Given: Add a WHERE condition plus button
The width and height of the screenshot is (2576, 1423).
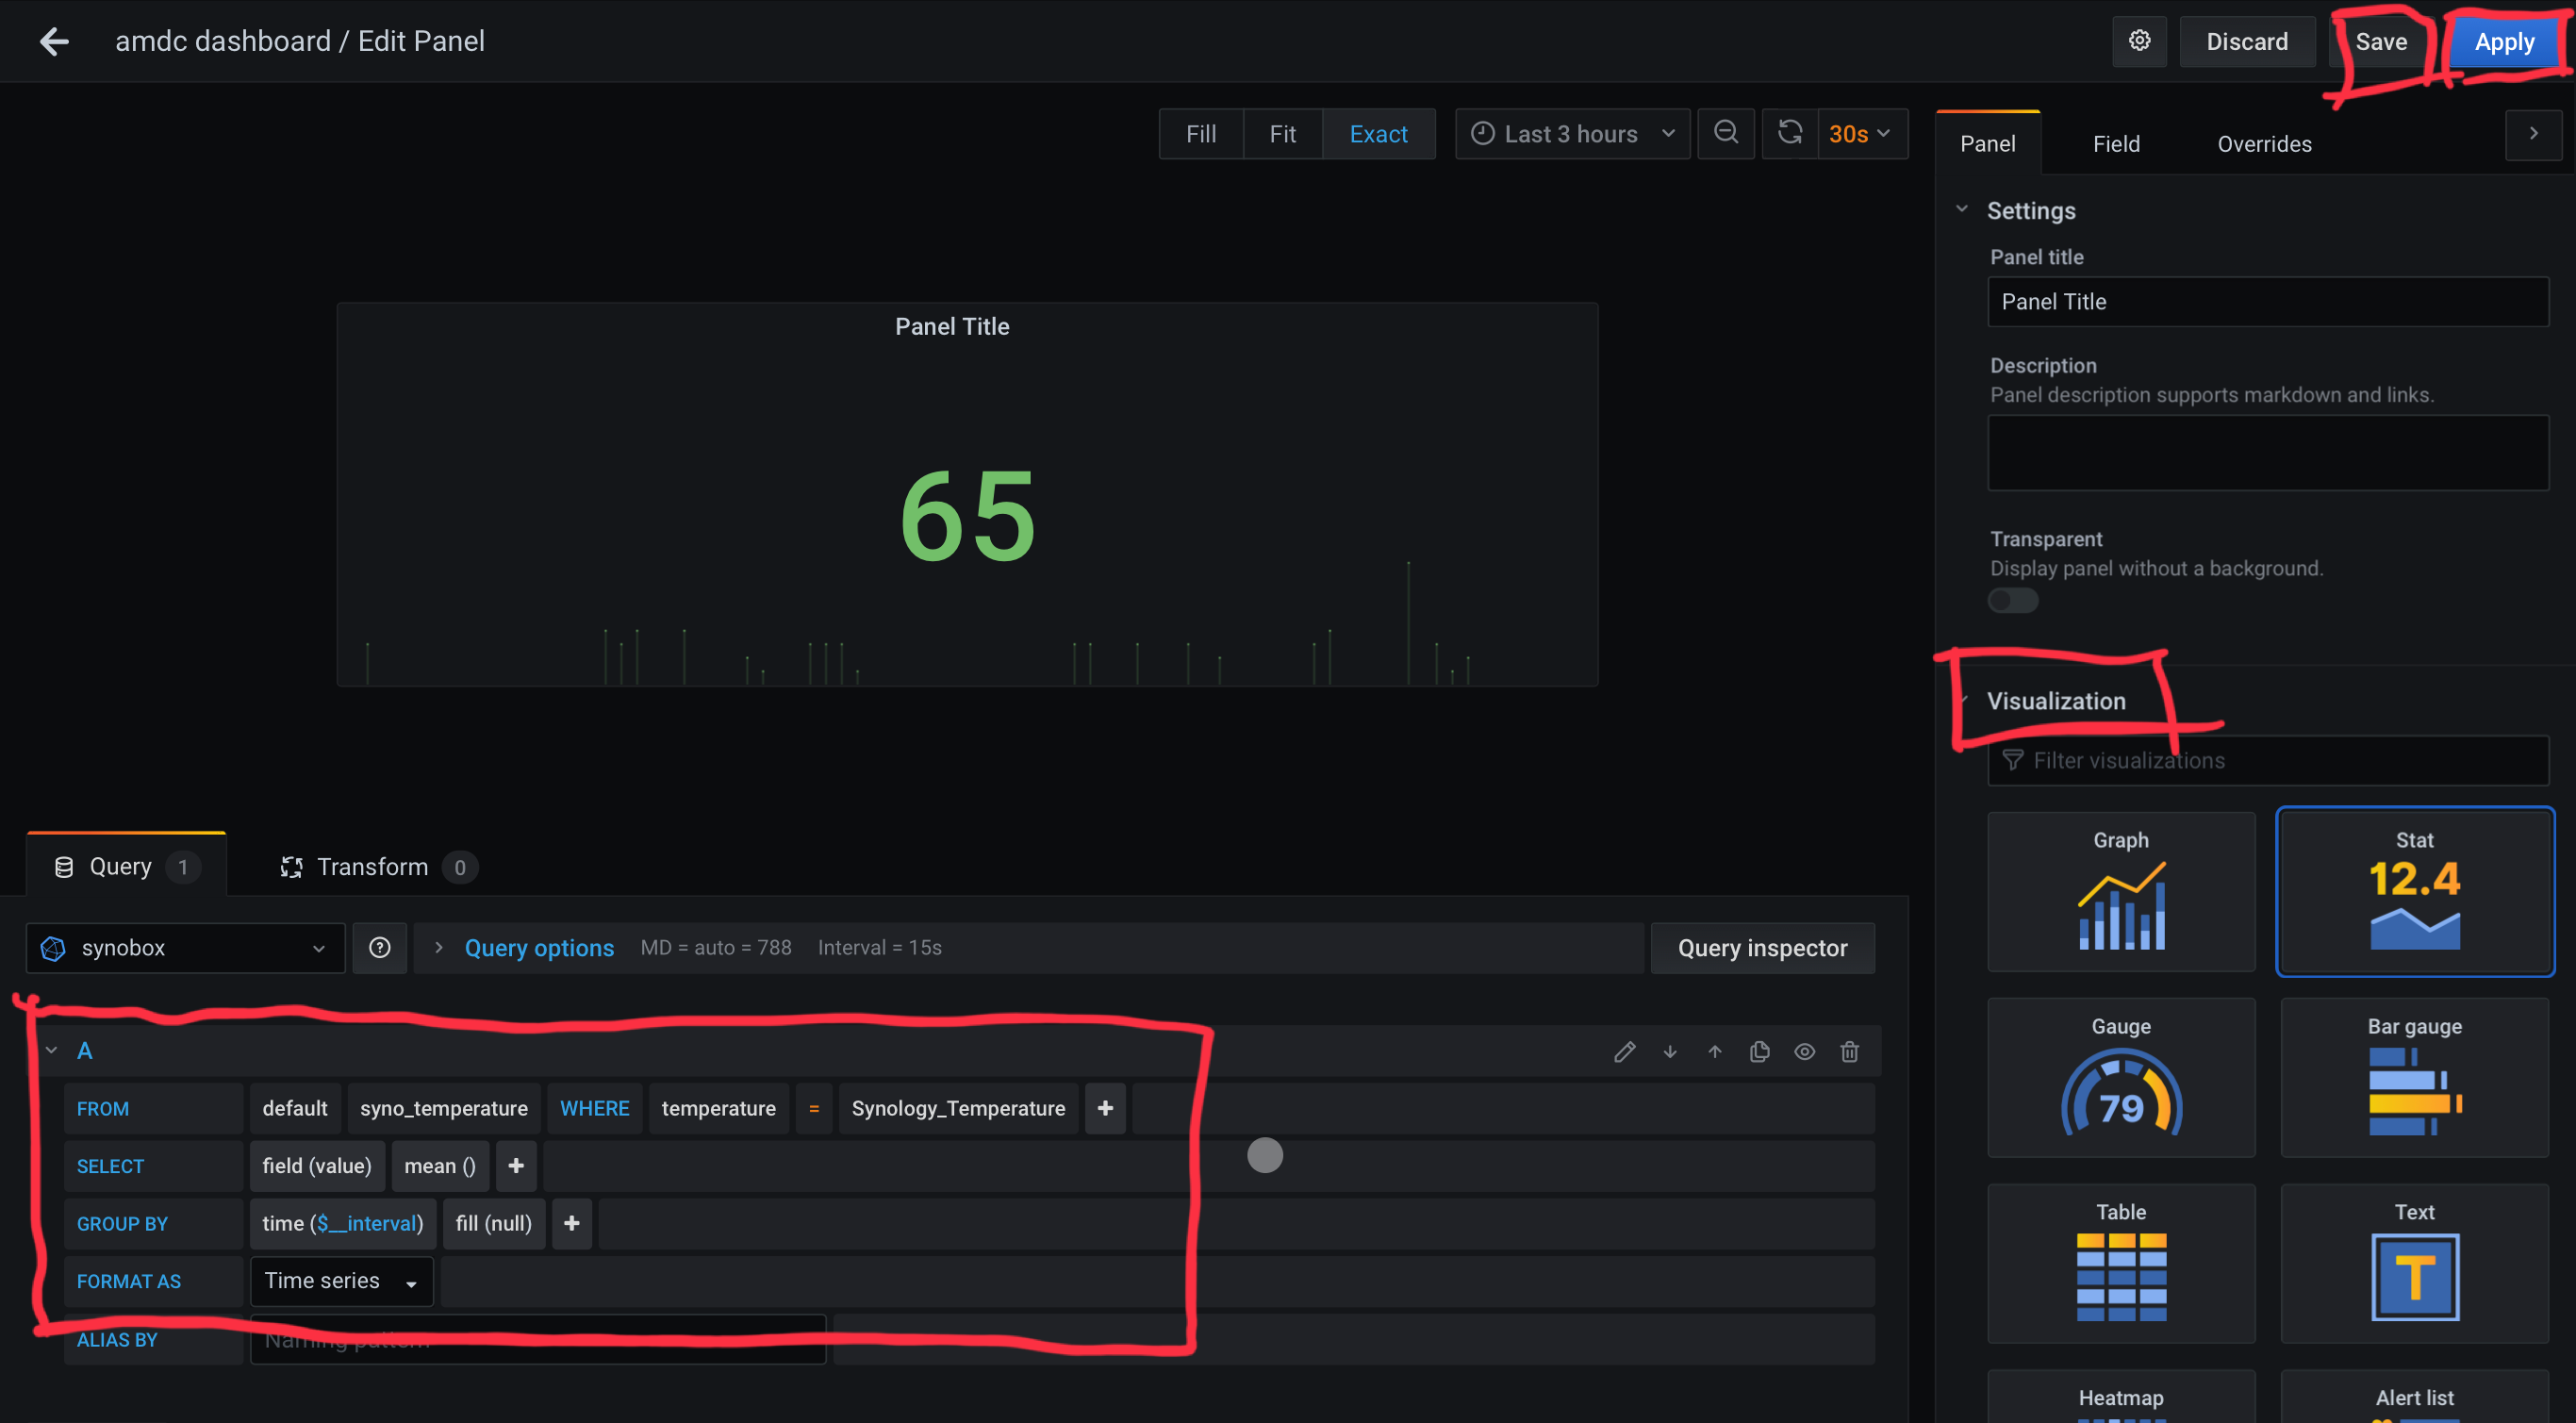Looking at the screenshot, I should (1105, 1108).
